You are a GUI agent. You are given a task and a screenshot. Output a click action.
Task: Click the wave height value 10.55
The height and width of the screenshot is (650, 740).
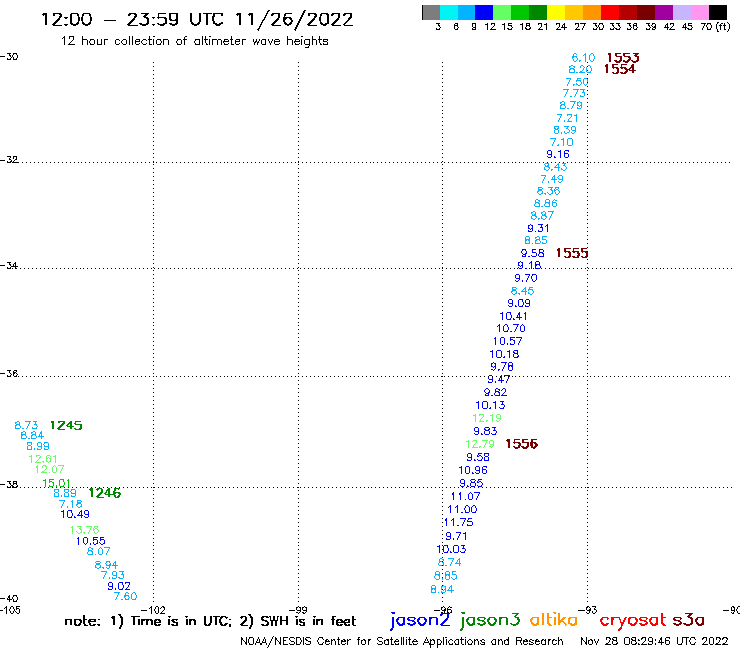91,541
